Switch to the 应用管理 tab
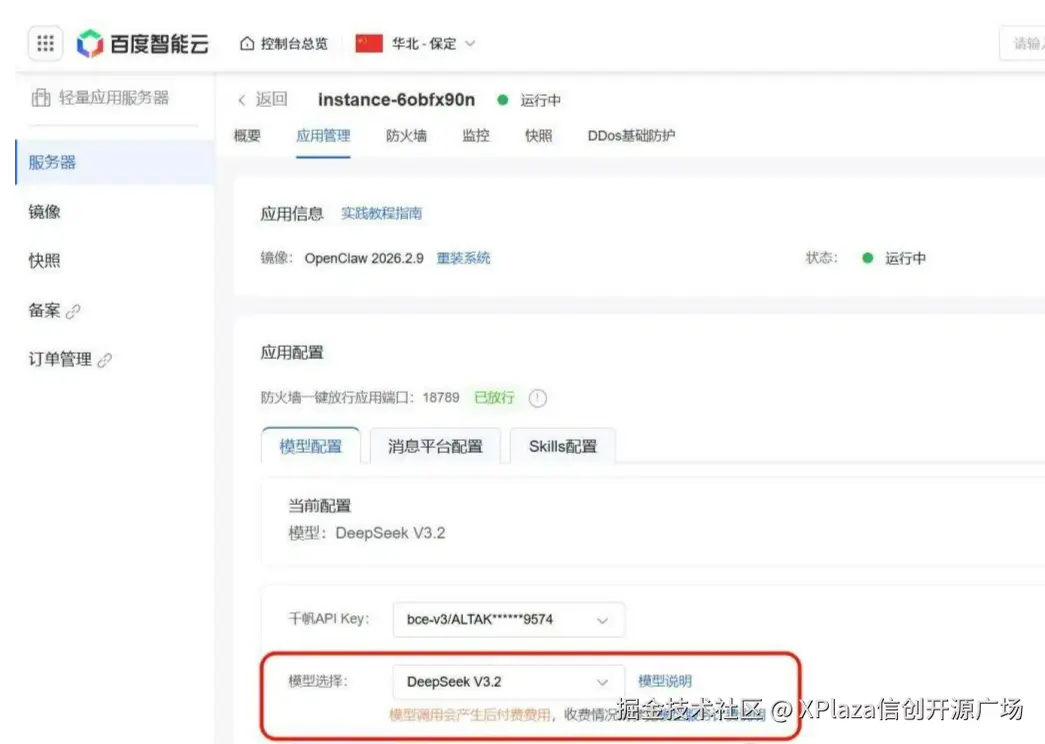This screenshot has height=744, width=1045. tap(323, 136)
